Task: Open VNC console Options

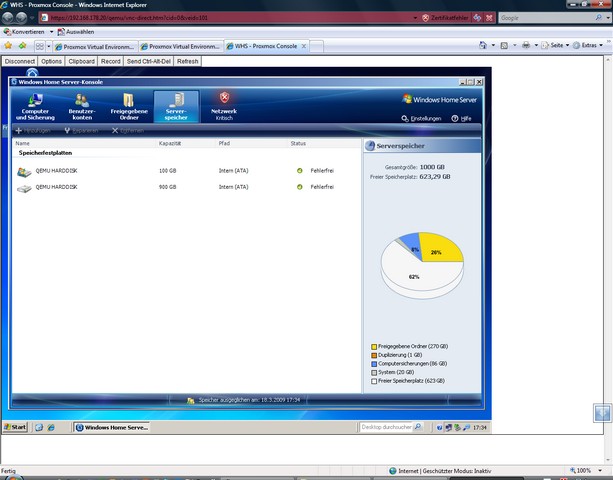Action: coord(52,61)
